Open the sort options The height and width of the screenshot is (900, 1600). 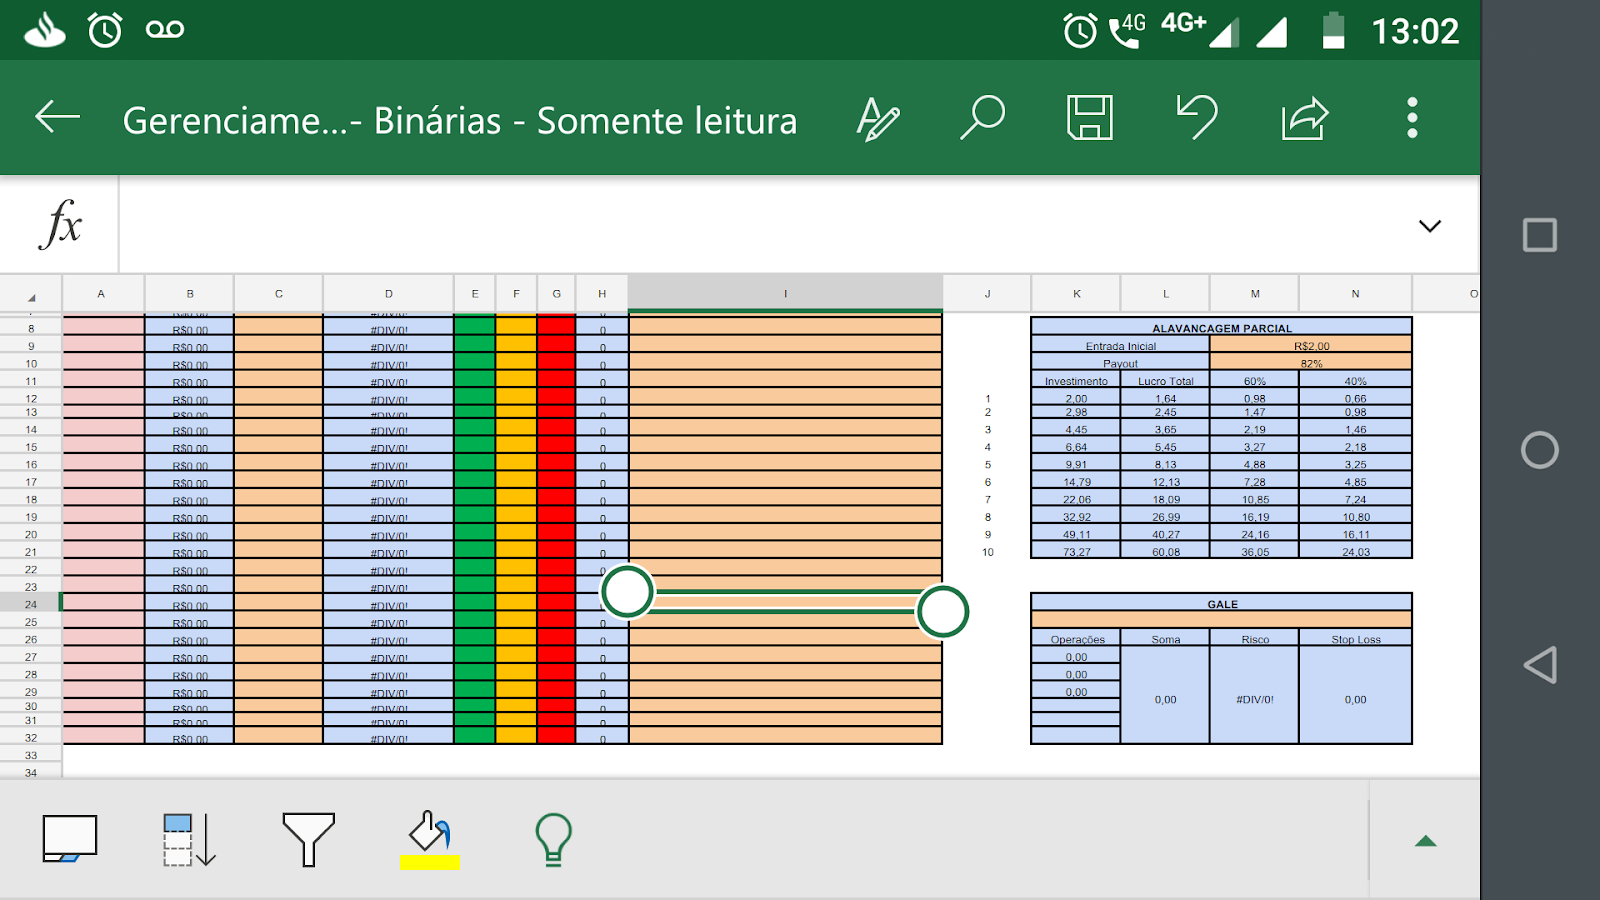186,840
